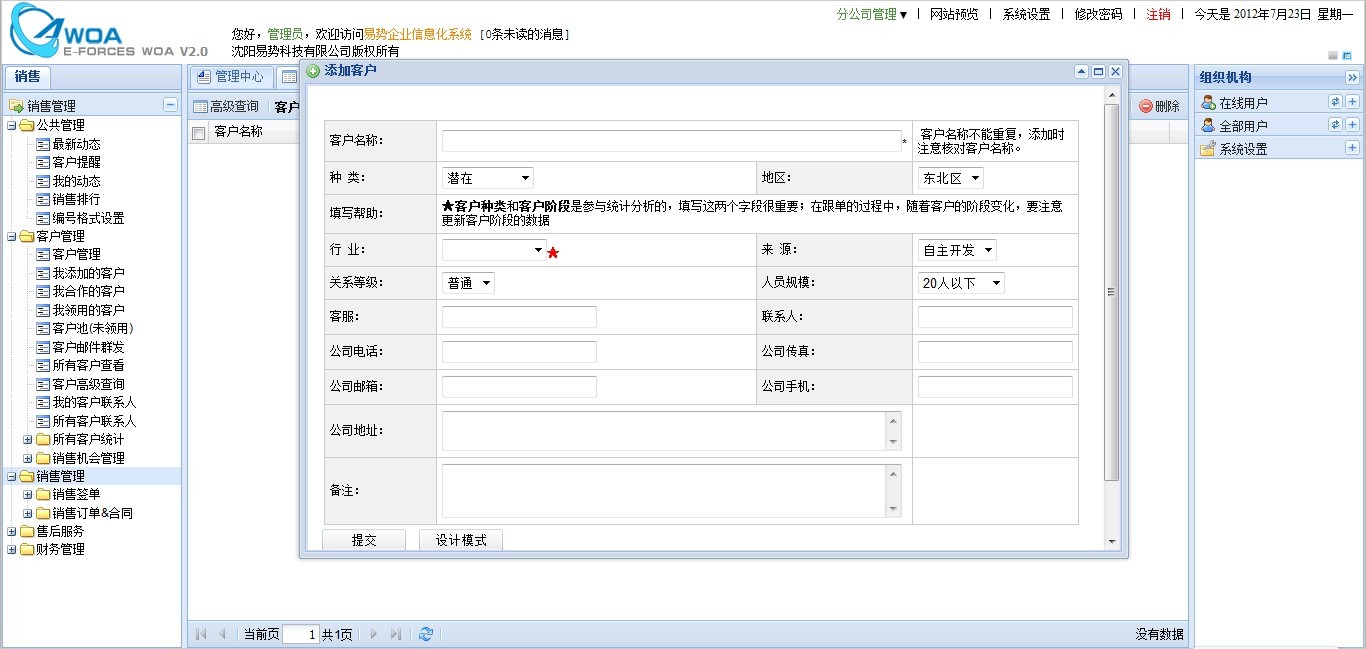The height and width of the screenshot is (649, 1366).
Task: Expand the 售后服务 tree node
Action: 12,531
